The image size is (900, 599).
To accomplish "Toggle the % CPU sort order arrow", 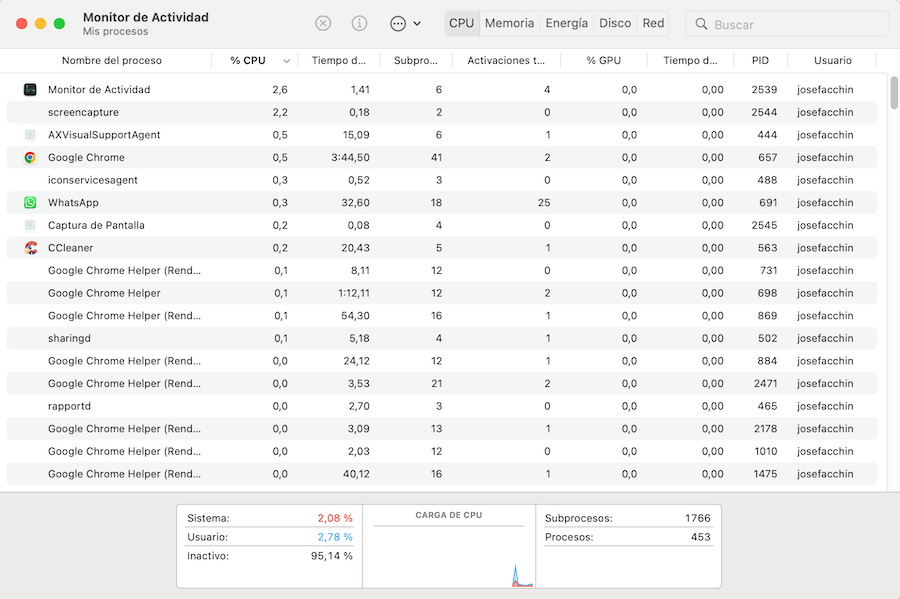I will click(286, 61).
